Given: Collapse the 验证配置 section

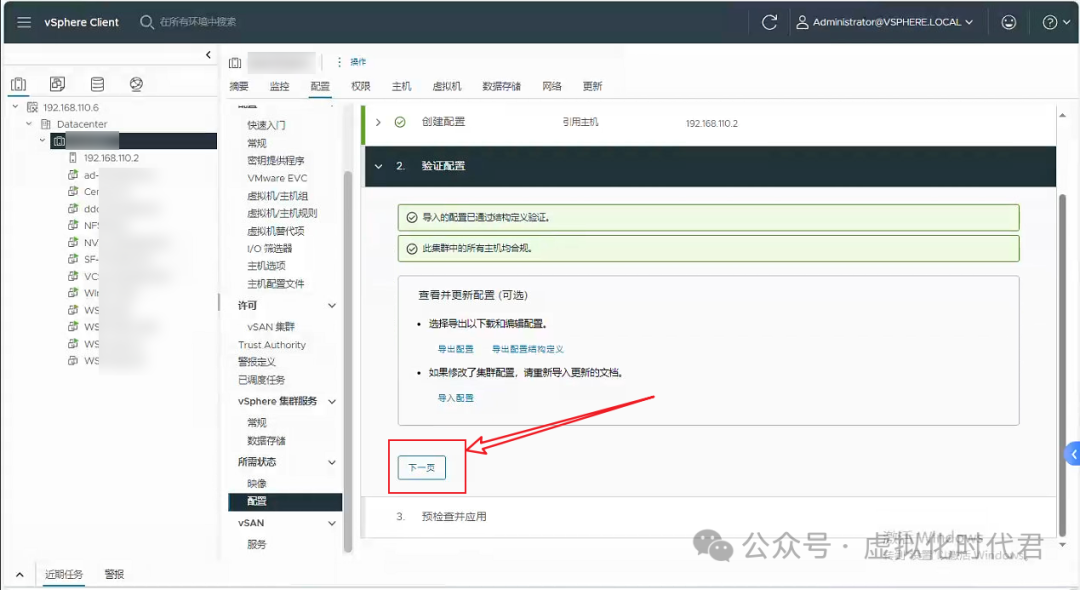Looking at the screenshot, I should (x=378, y=166).
